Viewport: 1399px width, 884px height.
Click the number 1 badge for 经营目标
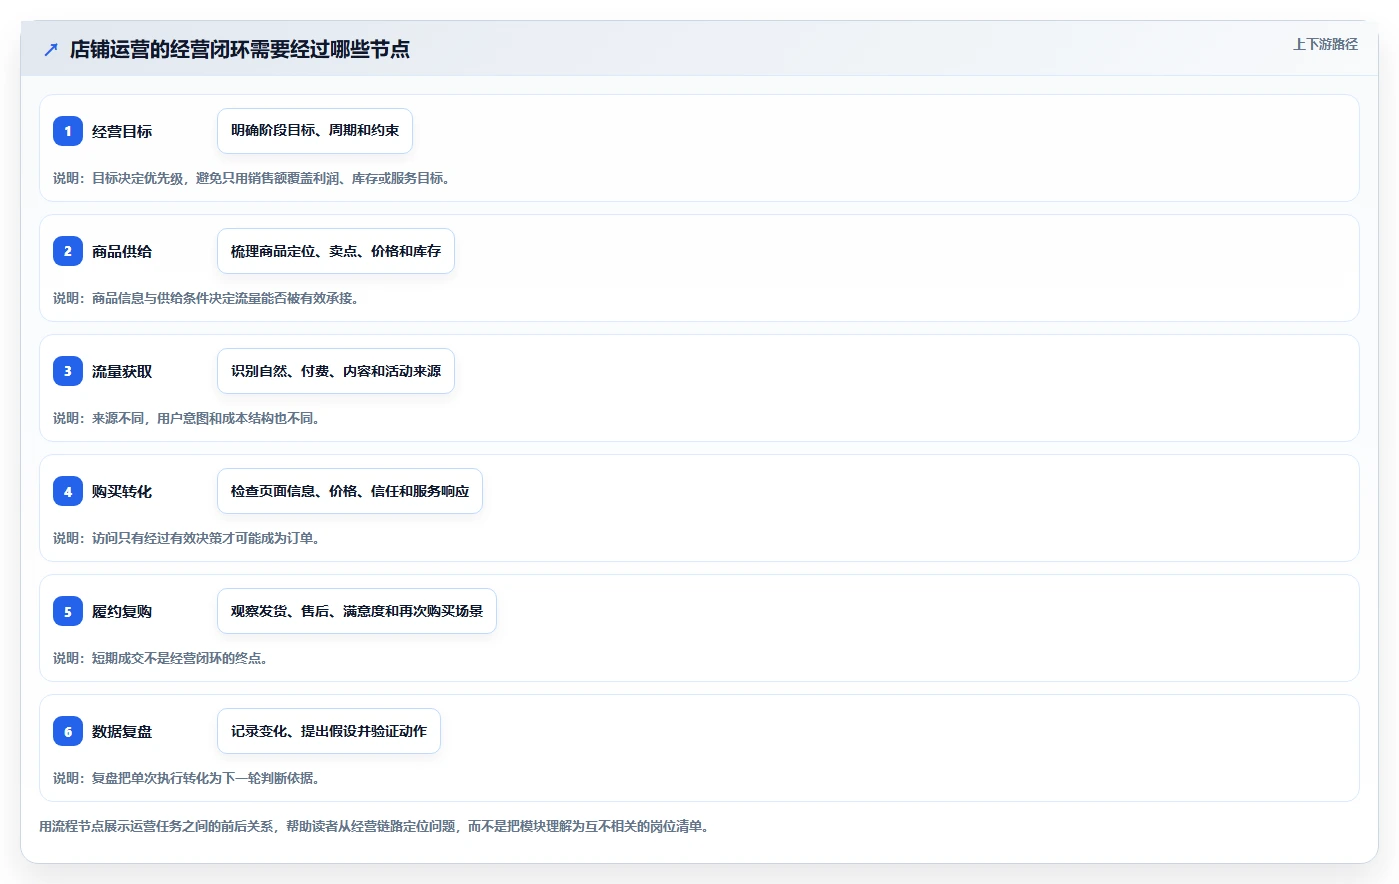coord(68,131)
